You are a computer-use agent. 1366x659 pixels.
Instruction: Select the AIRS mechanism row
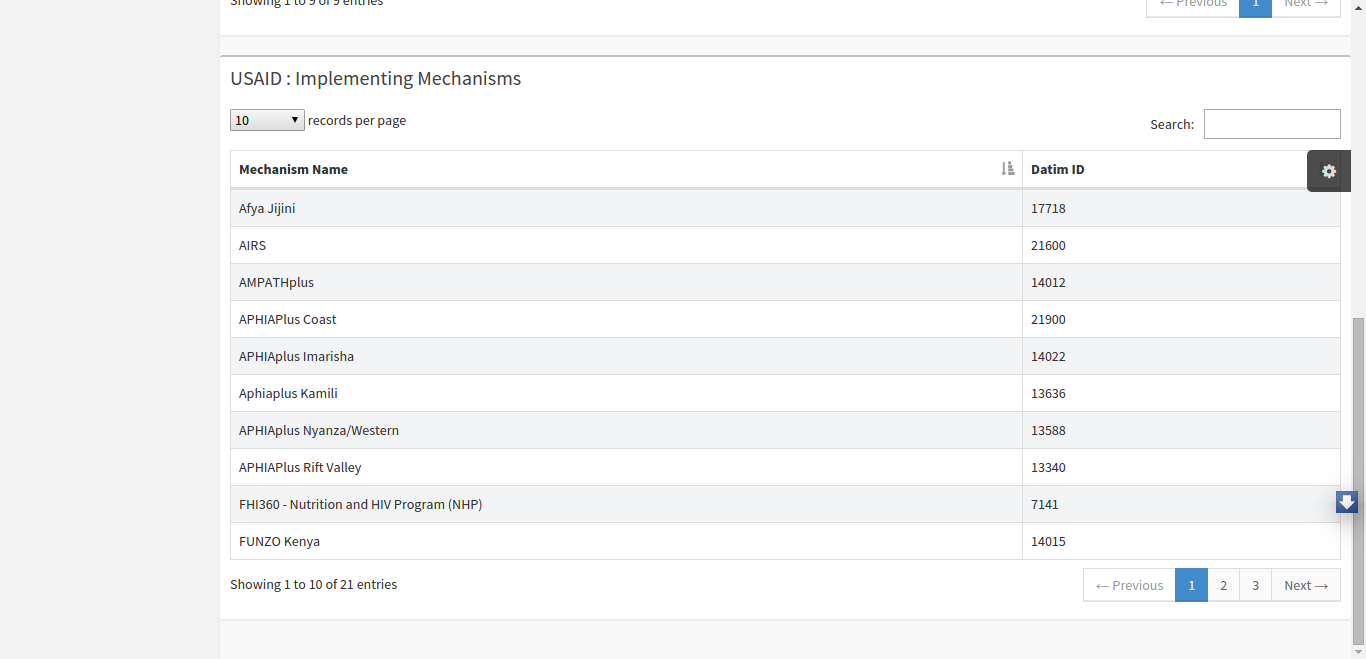785,245
